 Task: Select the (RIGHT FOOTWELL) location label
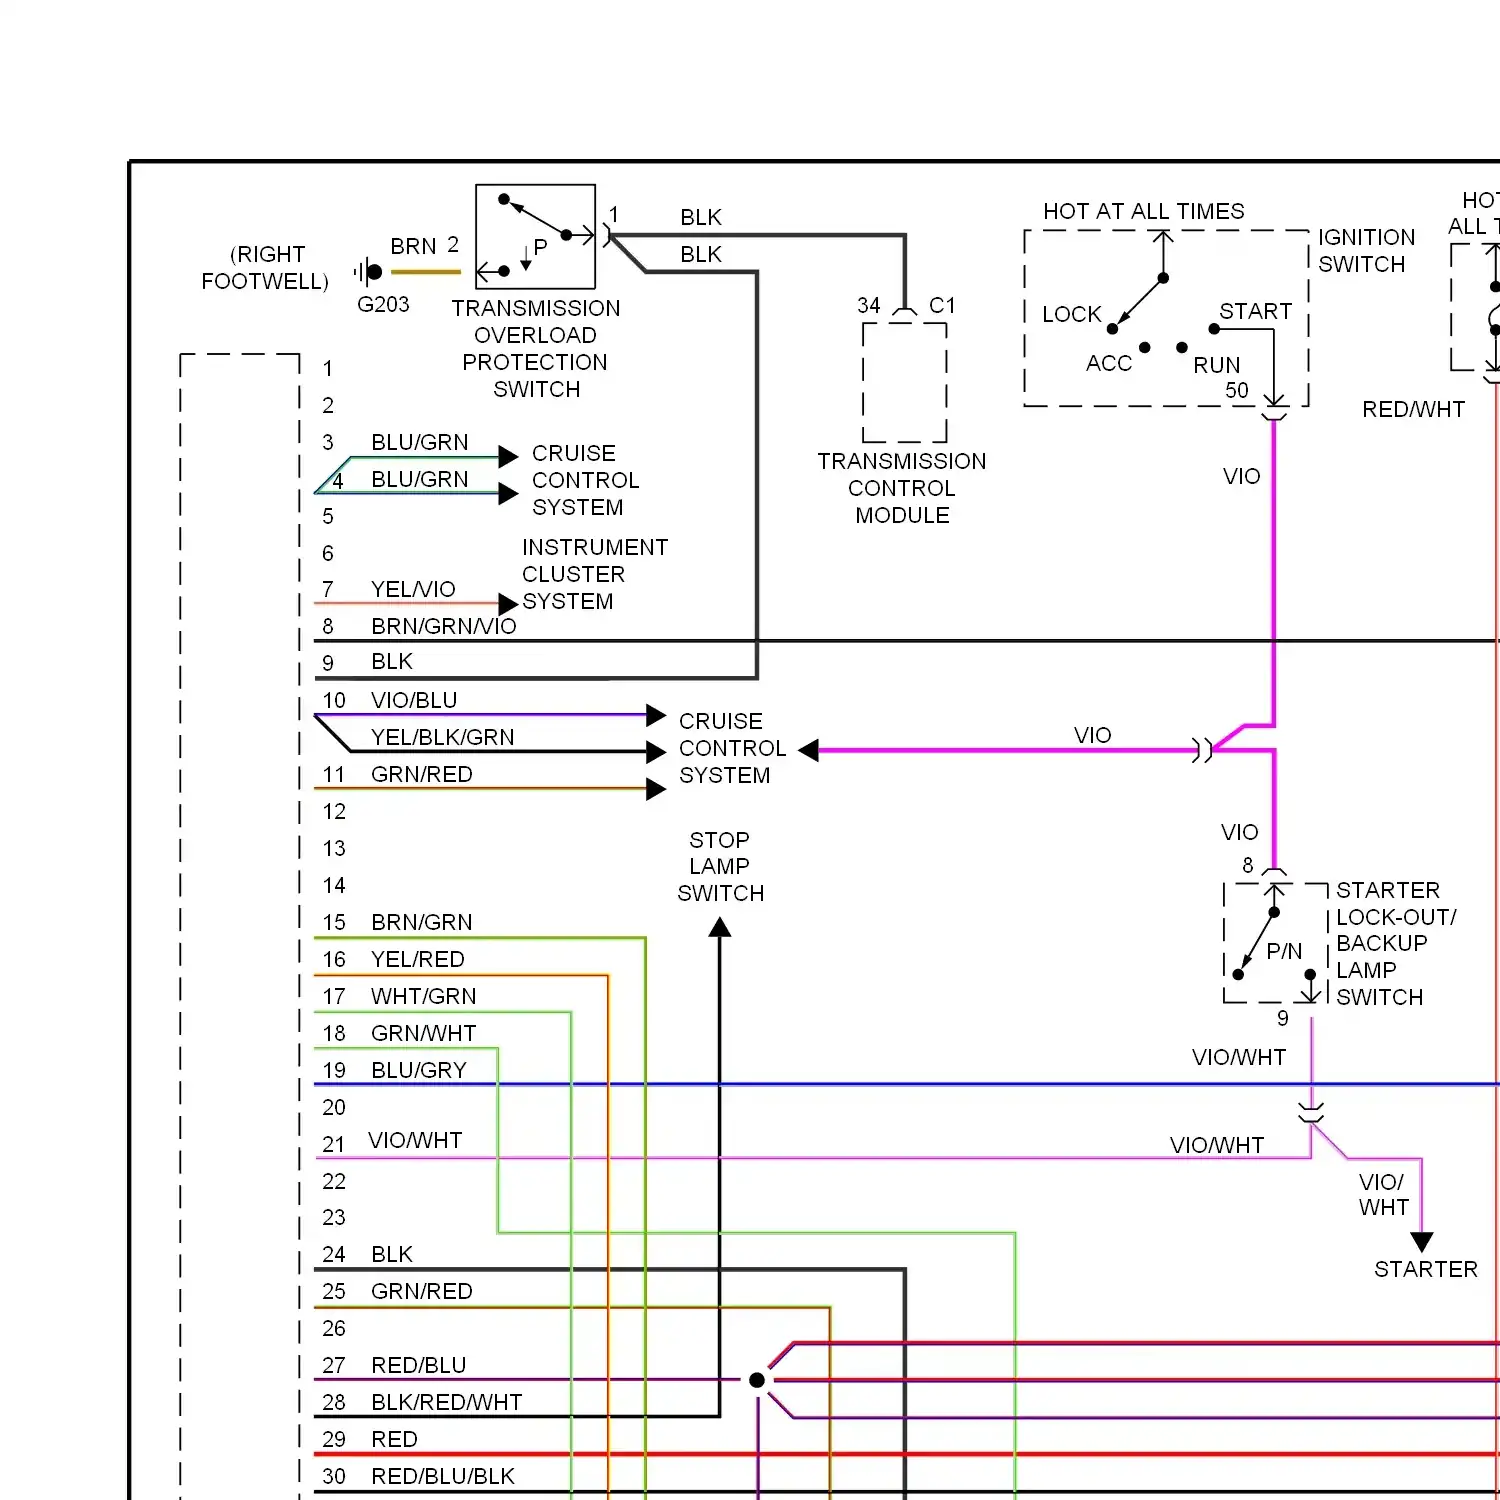coord(265,268)
